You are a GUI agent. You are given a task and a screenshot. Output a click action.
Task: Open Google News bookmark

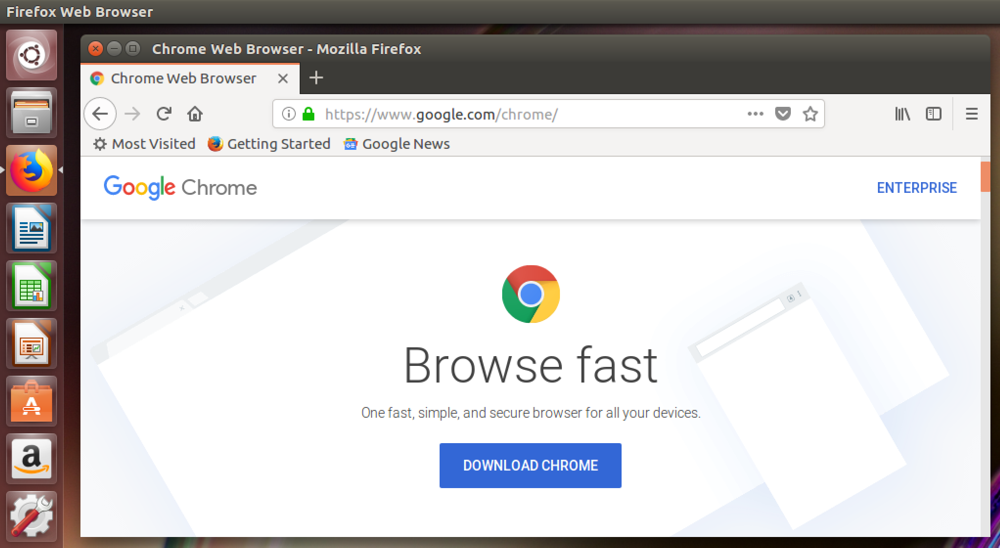pyautogui.click(x=397, y=144)
